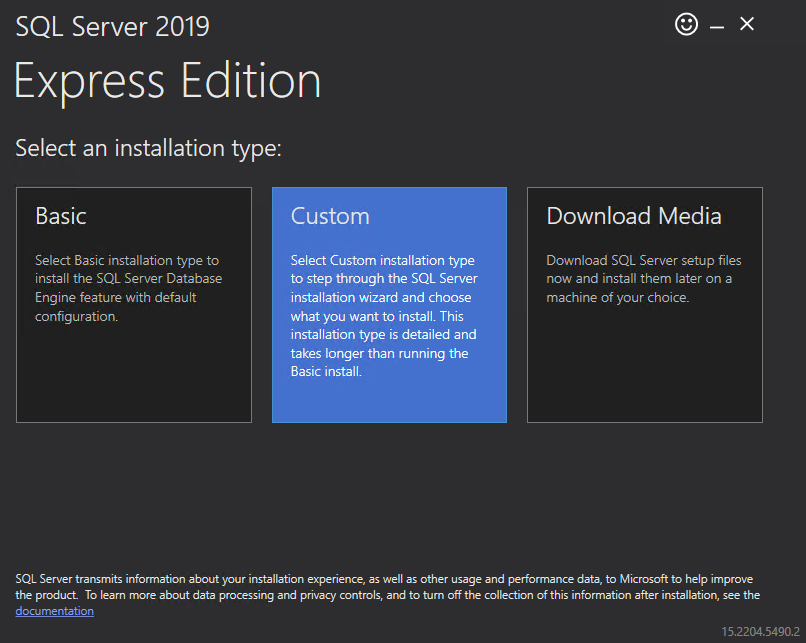Minimize the SQL Server installer window
Viewport: 806px width, 643px height.
pos(717,23)
